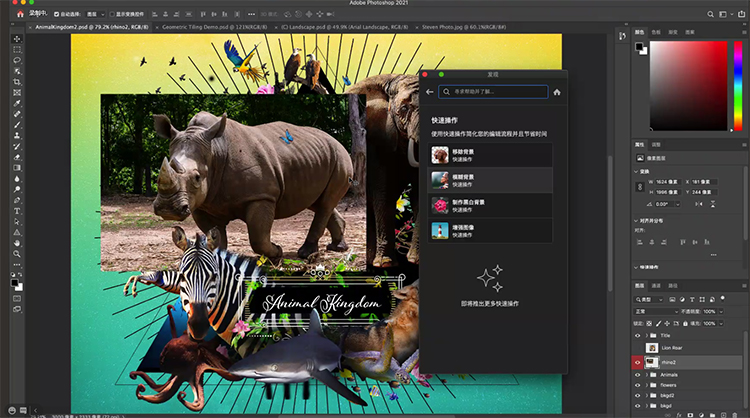Select the Eyedropper tool

tap(17, 103)
